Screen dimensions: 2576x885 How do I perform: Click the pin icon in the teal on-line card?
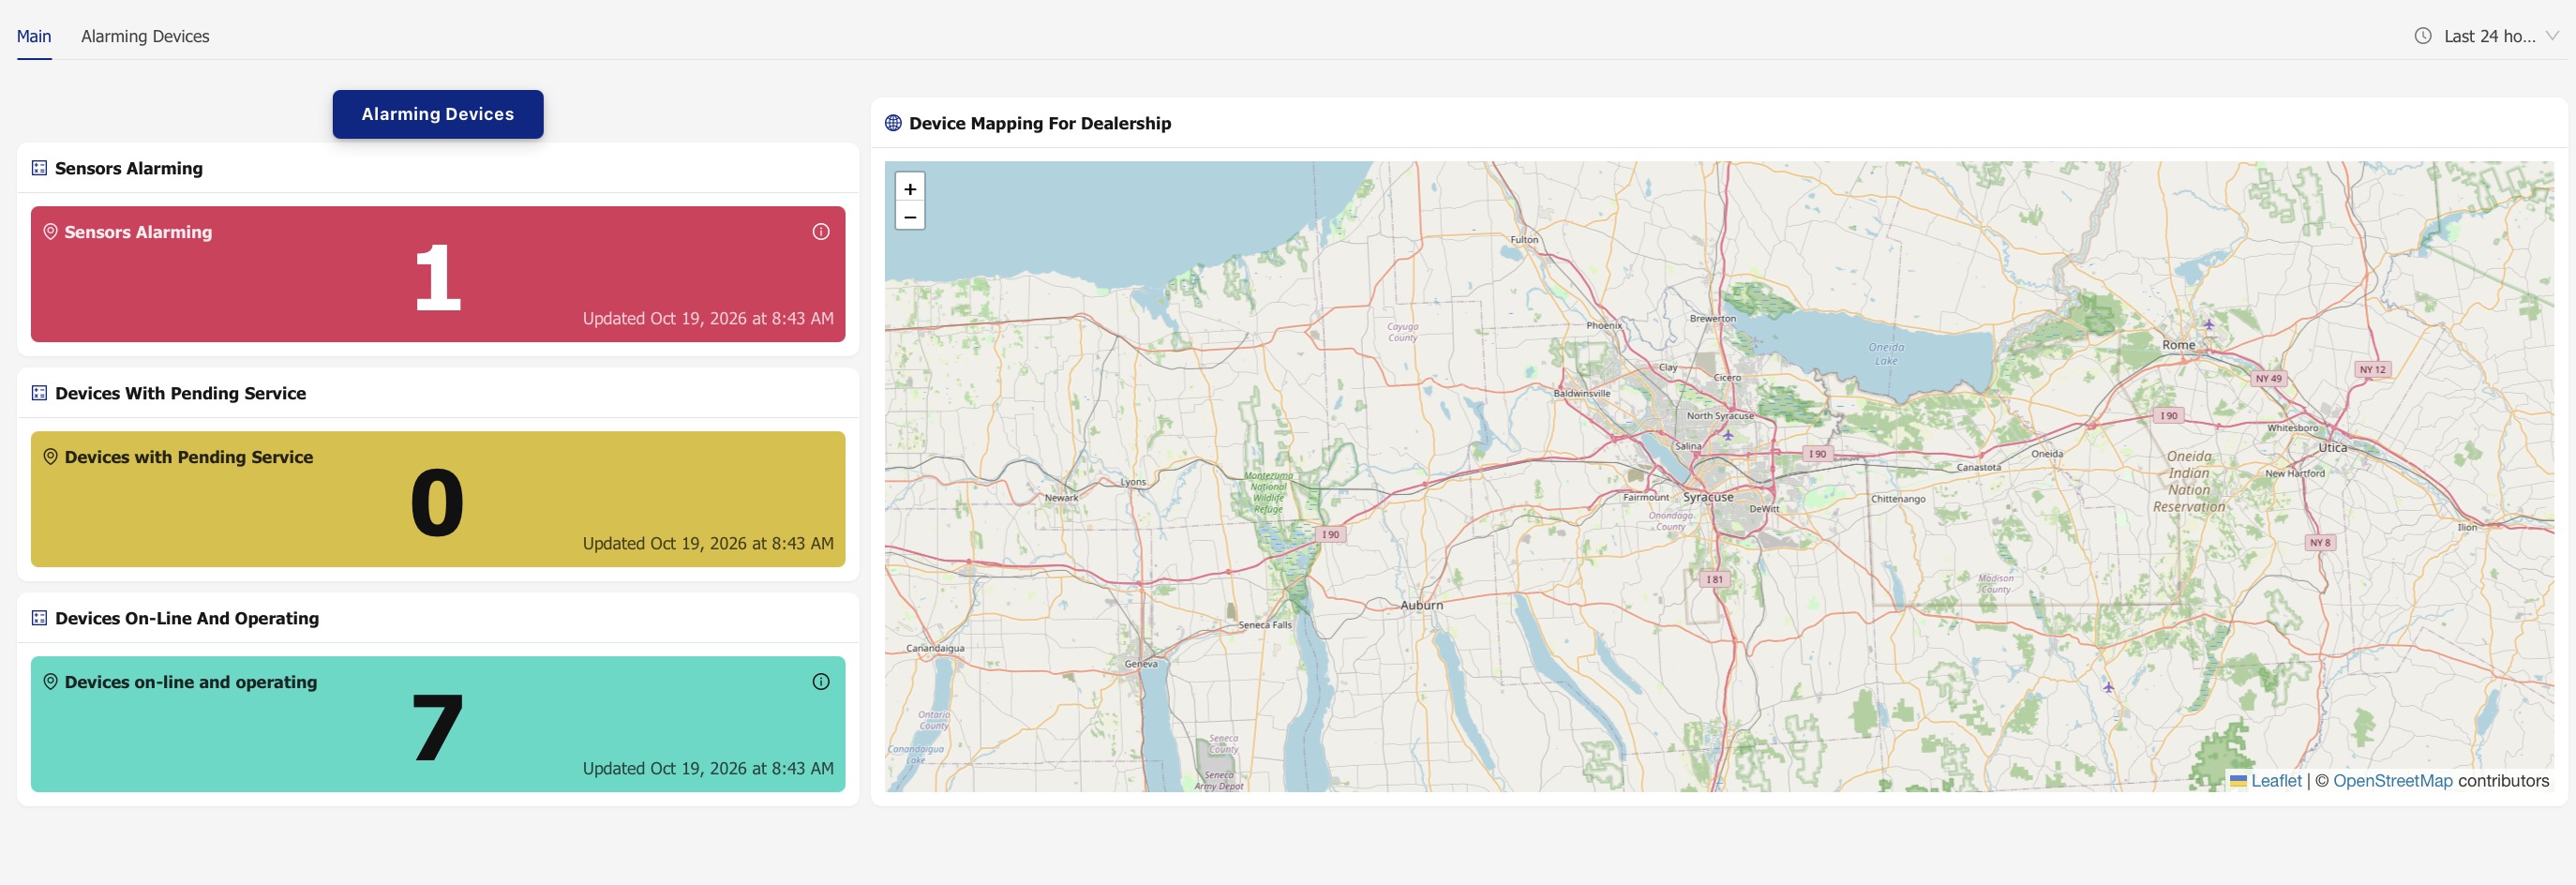50,682
